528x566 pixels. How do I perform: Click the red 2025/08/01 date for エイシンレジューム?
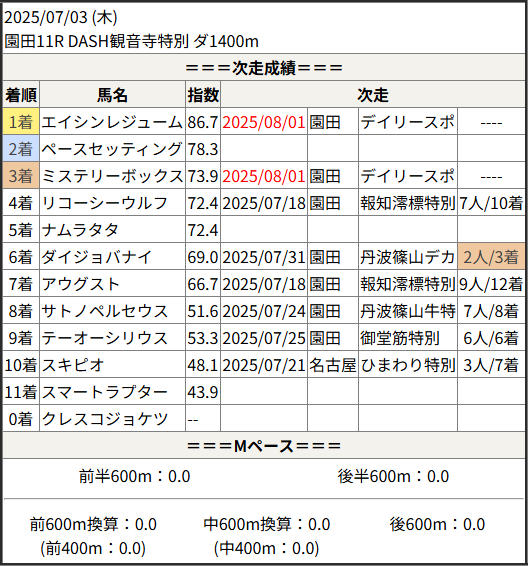pyautogui.click(x=264, y=122)
